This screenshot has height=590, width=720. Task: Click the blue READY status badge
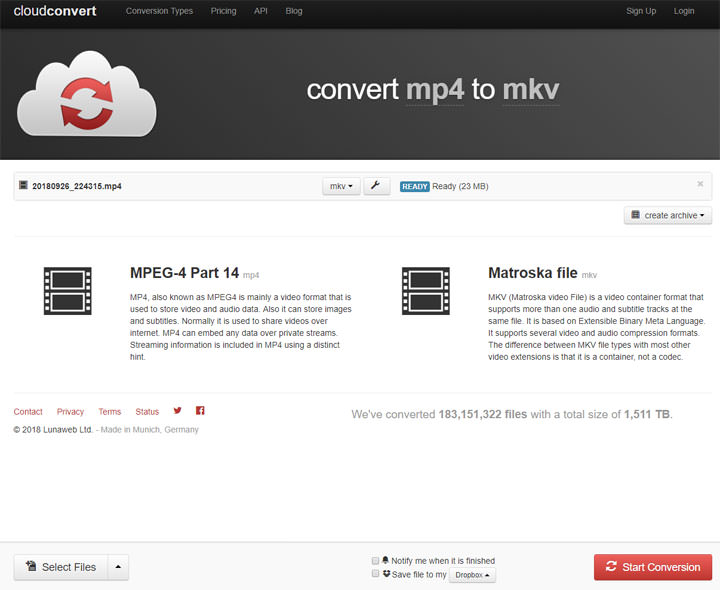(x=415, y=186)
